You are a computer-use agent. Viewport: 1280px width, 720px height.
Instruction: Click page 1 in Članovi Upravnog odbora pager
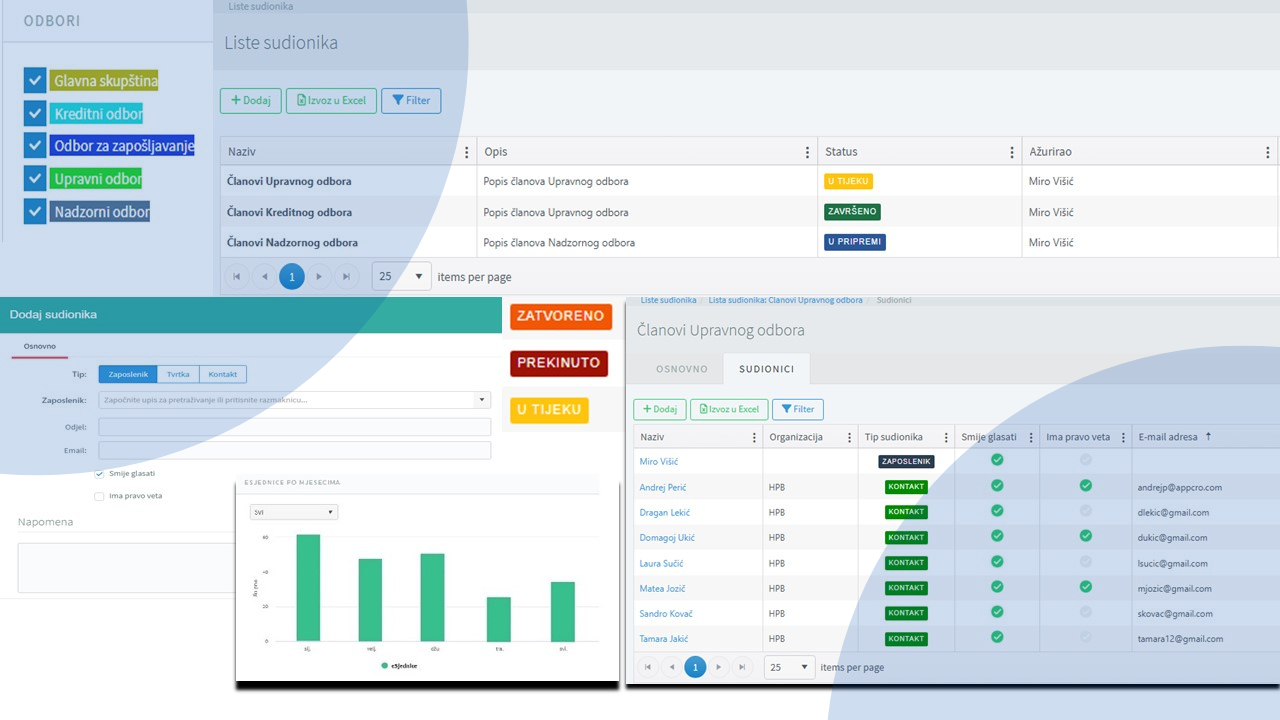pos(695,666)
